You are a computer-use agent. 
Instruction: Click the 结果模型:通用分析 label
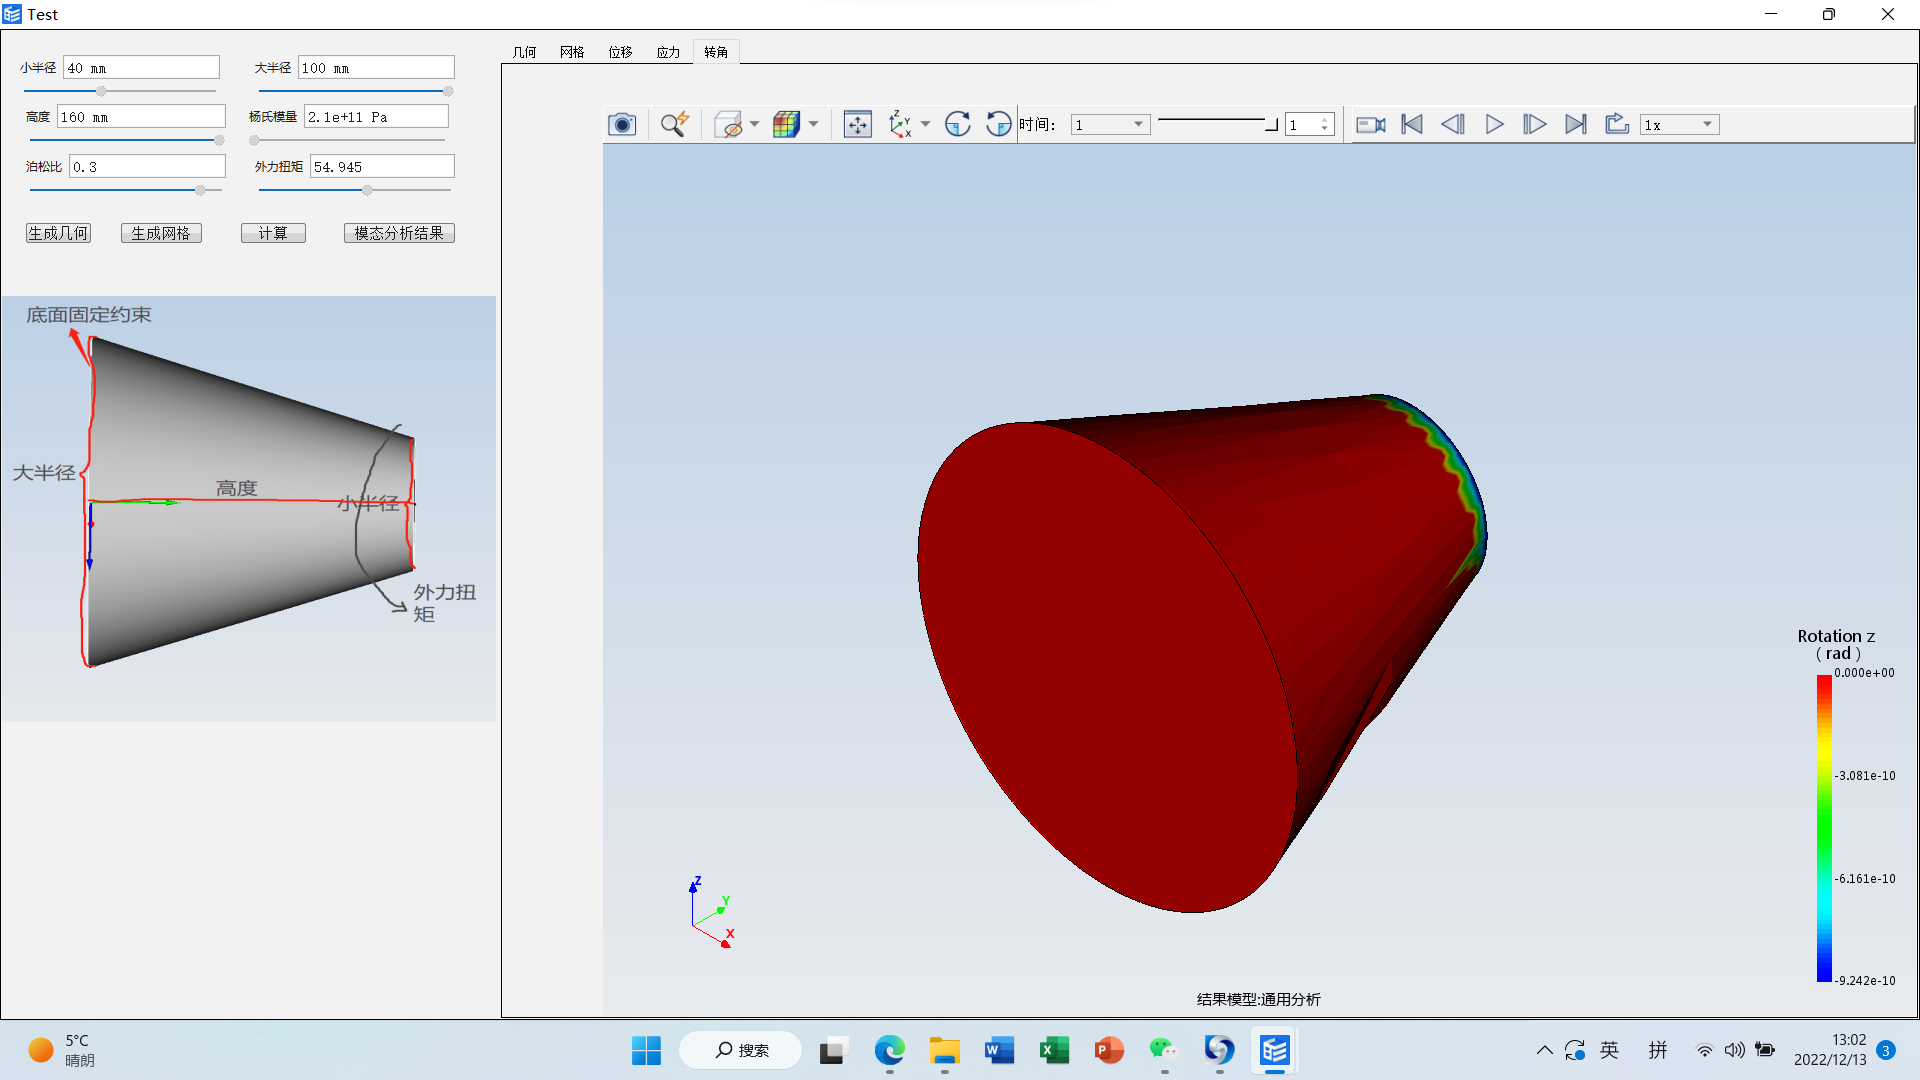1258,1000
